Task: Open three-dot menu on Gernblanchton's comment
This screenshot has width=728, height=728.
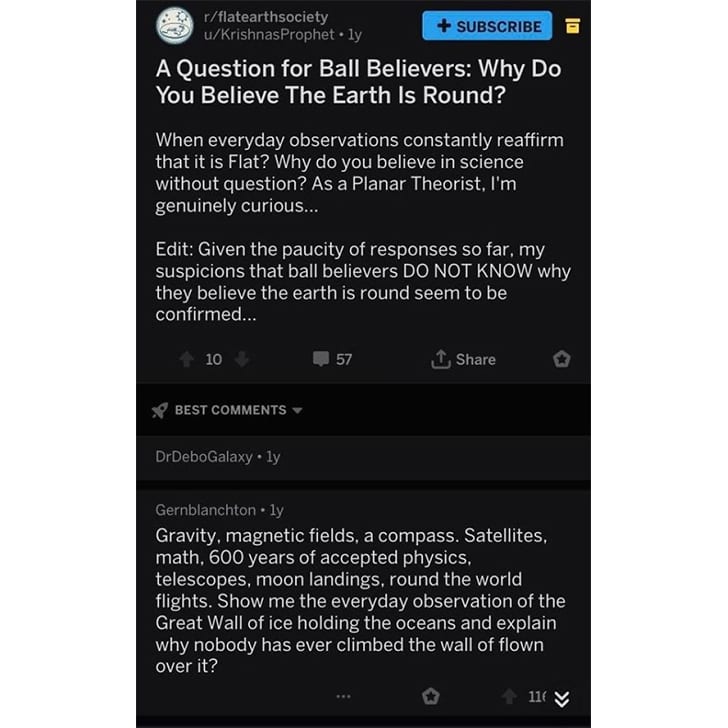Action: tap(343, 696)
